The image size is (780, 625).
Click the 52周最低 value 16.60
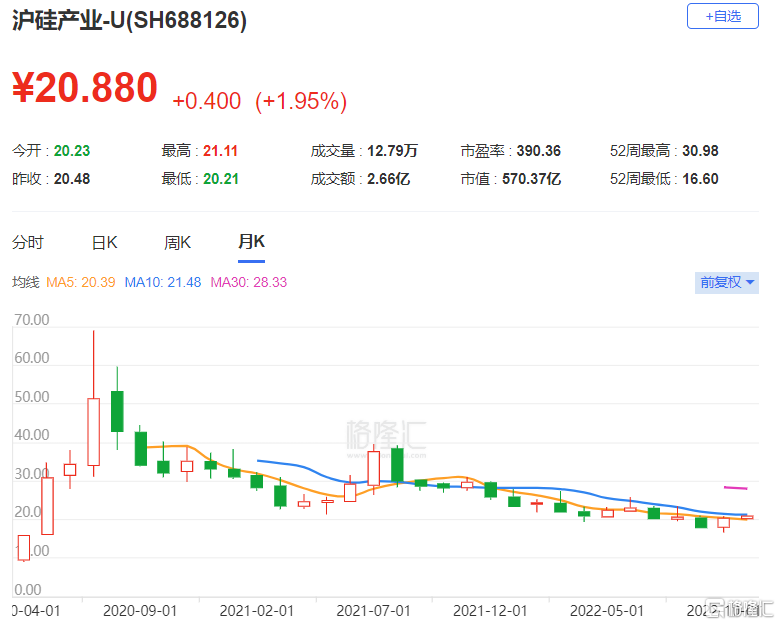700,179
